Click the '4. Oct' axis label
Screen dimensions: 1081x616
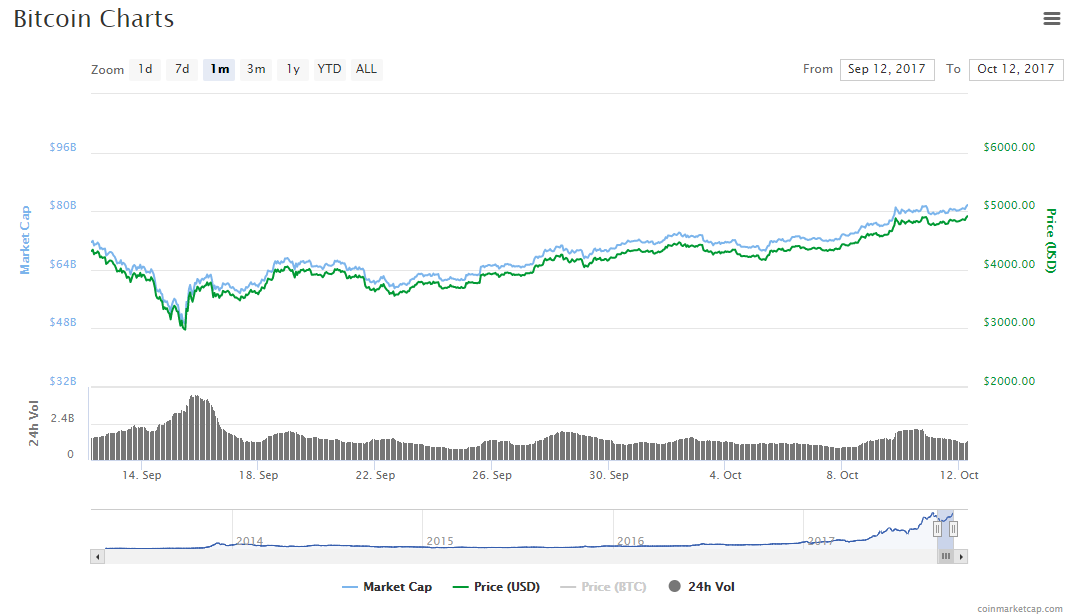725,475
